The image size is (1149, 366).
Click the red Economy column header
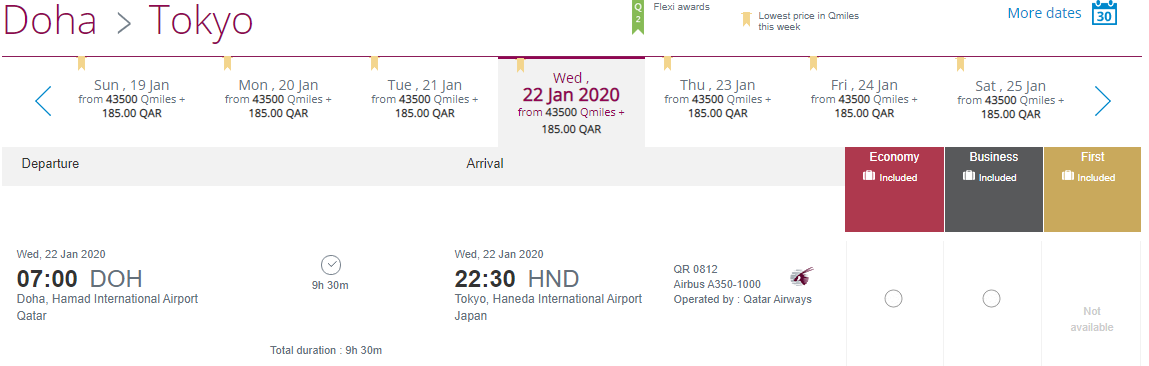click(x=894, y=189)
